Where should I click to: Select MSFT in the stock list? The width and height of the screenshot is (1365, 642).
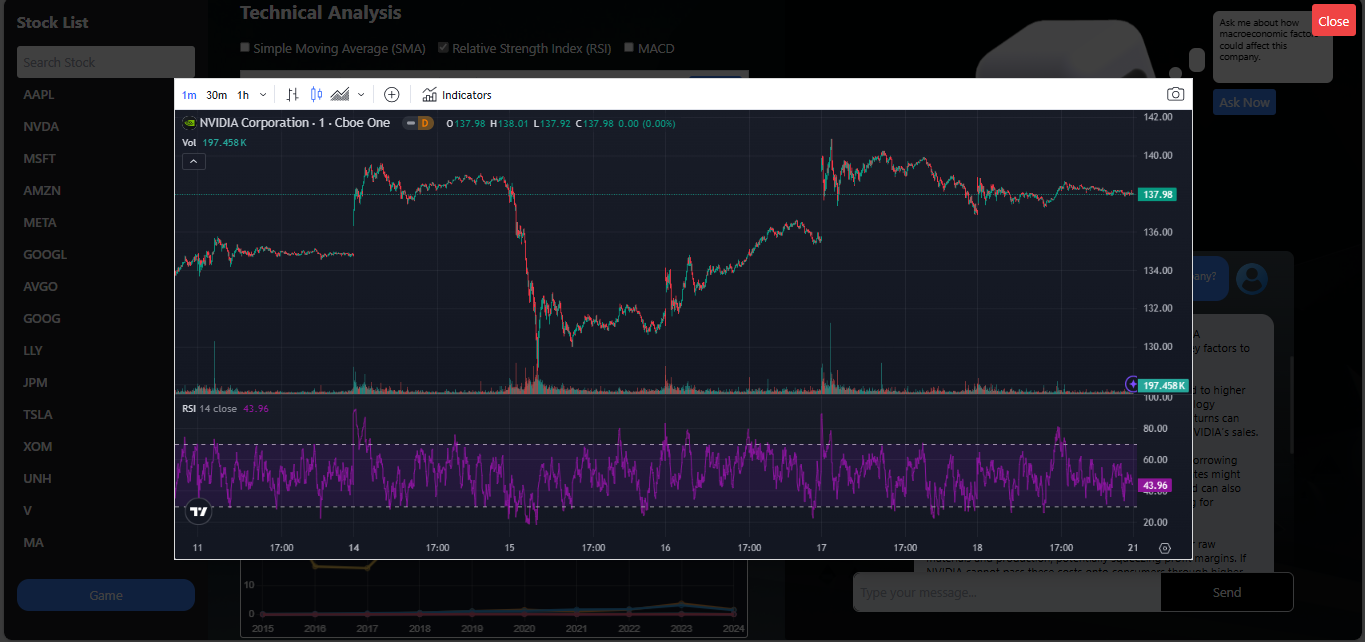(40, 158)
